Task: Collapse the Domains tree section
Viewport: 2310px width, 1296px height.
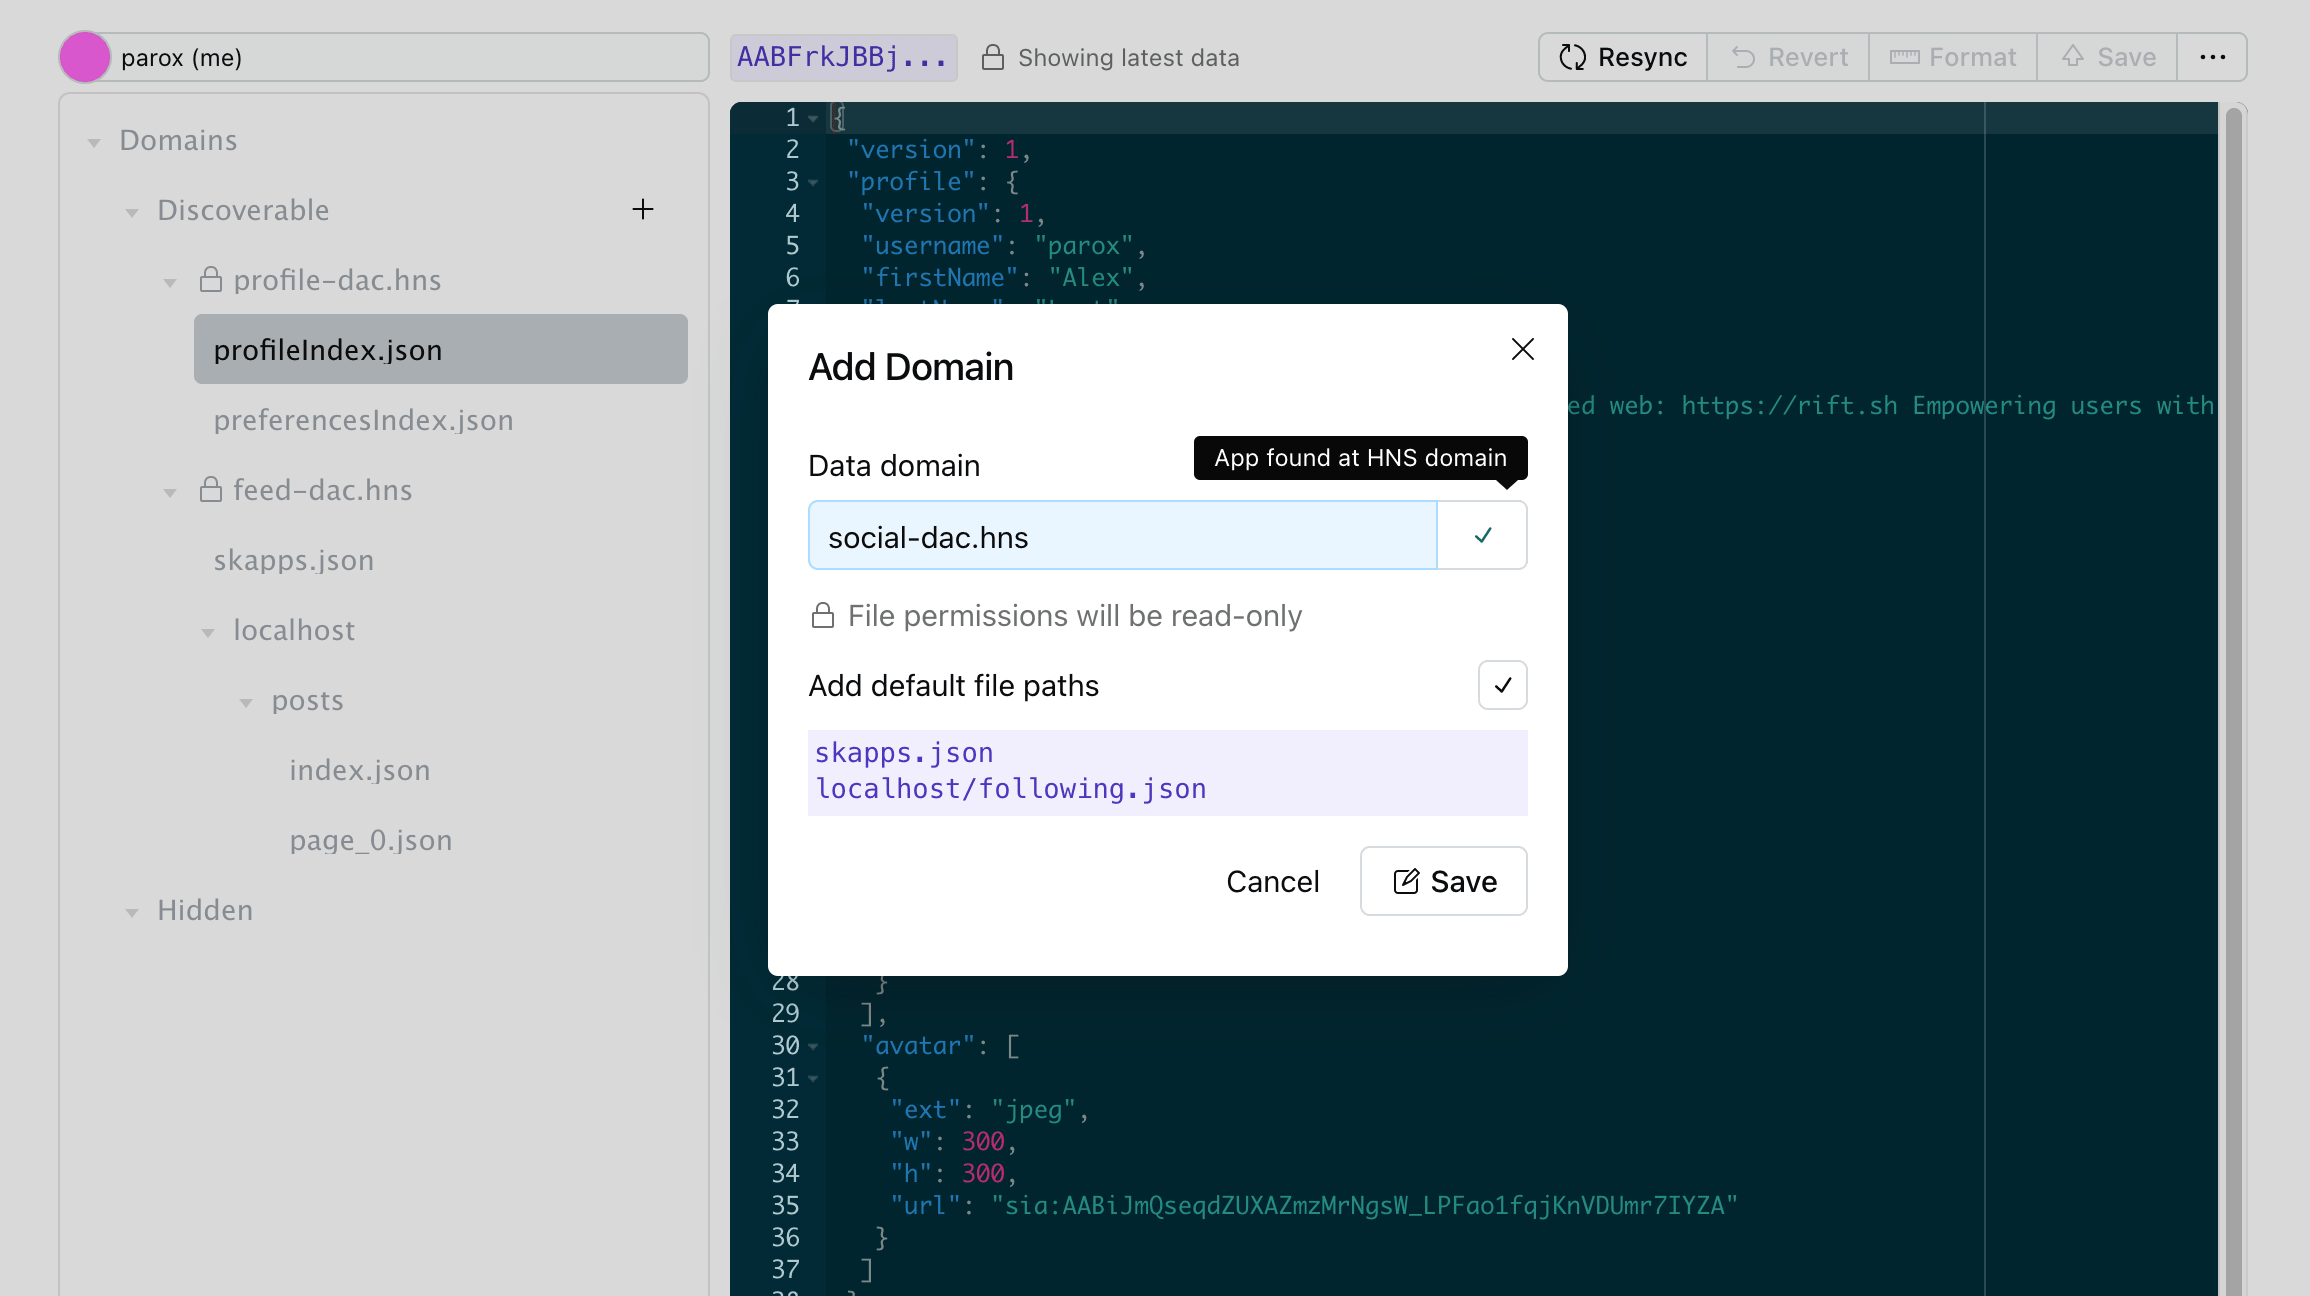Action: 94,142
